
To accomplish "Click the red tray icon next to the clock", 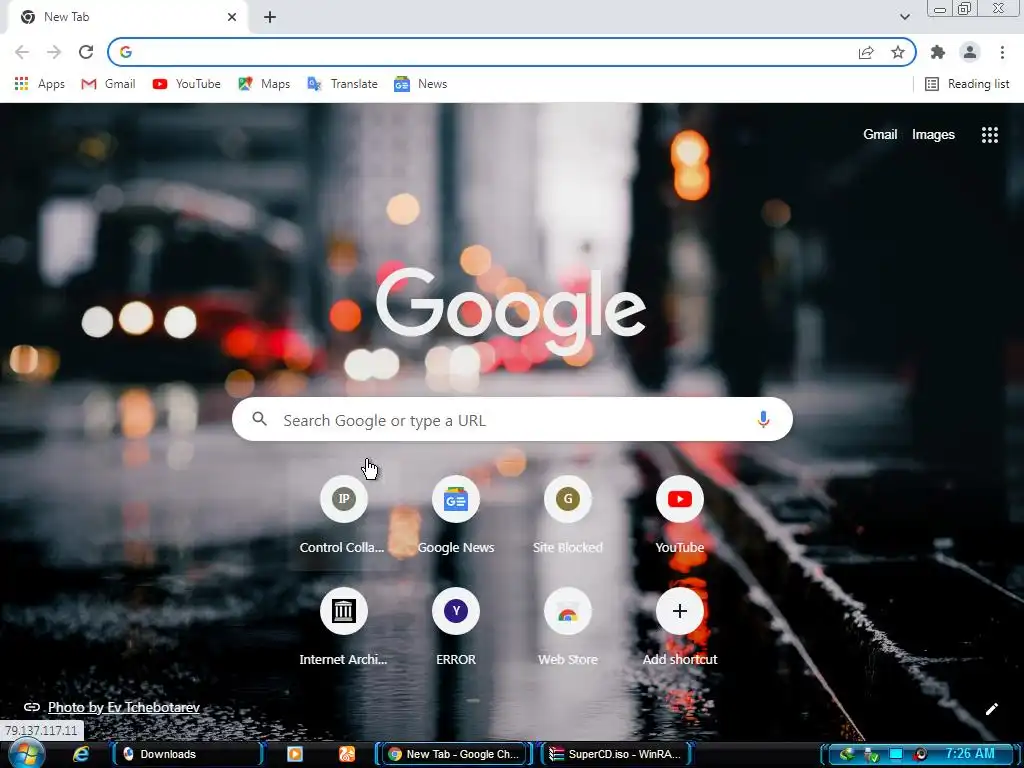I will (920, 754).
